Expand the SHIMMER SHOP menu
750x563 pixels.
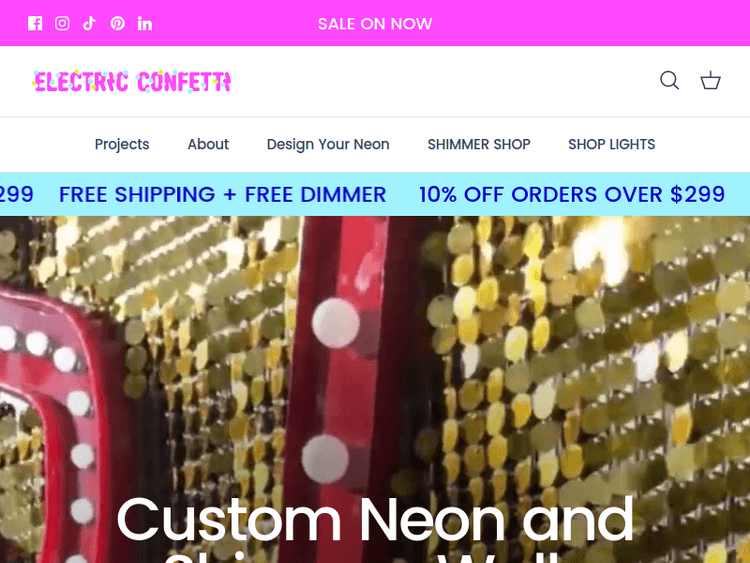click(x=479, y=144)
